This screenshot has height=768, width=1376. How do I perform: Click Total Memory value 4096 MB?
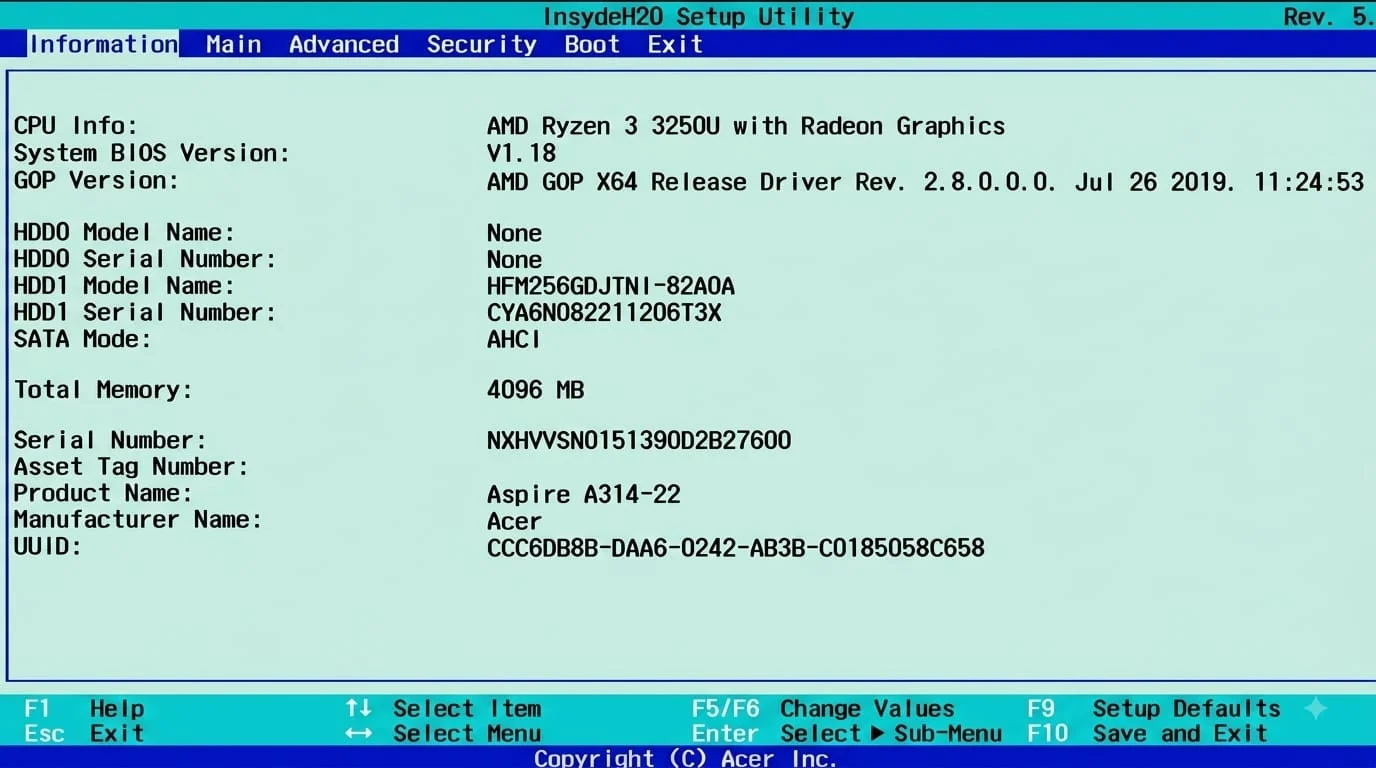pos(535,389)
